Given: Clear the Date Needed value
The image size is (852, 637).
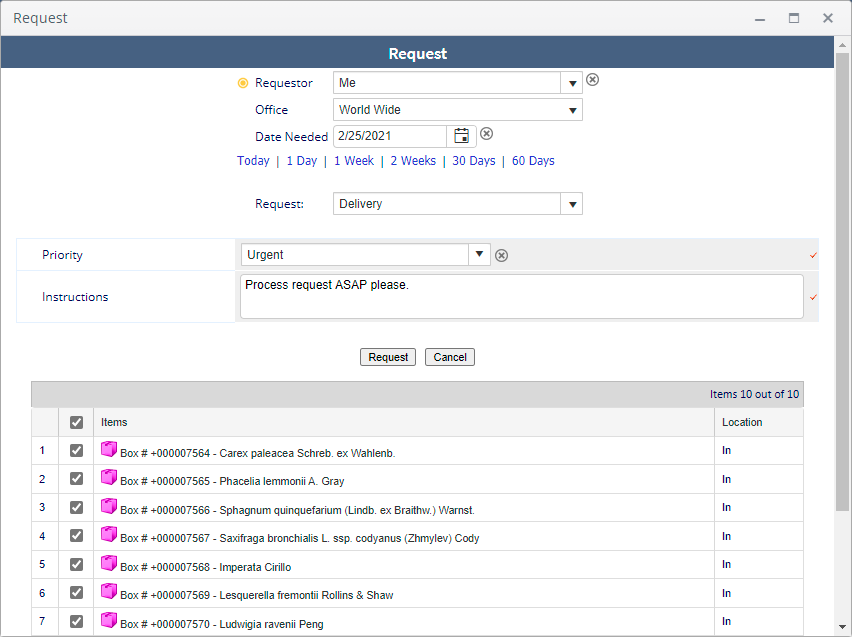Looking at the screenshot, I should coord(486,134).
